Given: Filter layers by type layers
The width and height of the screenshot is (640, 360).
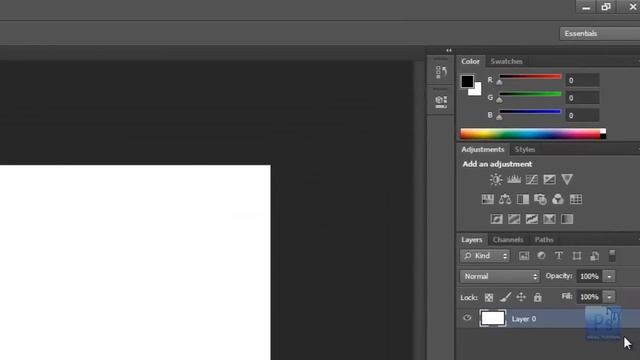Looking at the screenshot, I should 559,256.
